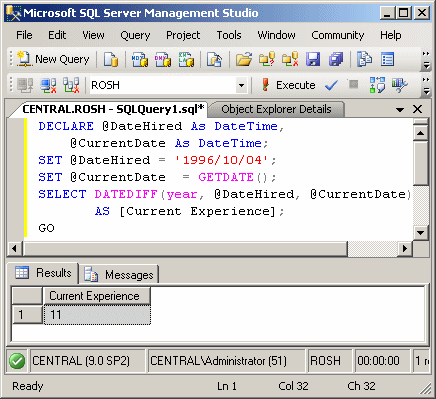Select the Current Experience column header

97,296
